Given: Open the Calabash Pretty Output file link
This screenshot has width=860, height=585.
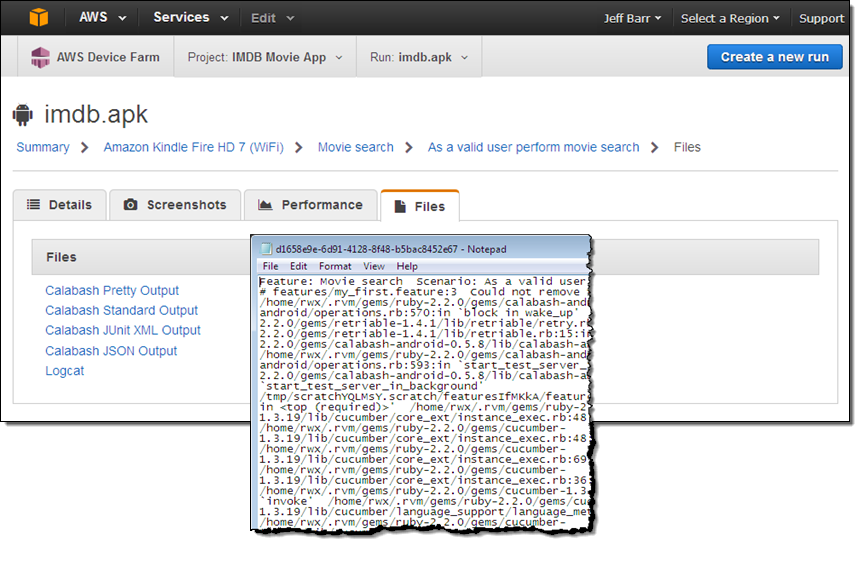Looking at the screenshot, I should (112, 291).
